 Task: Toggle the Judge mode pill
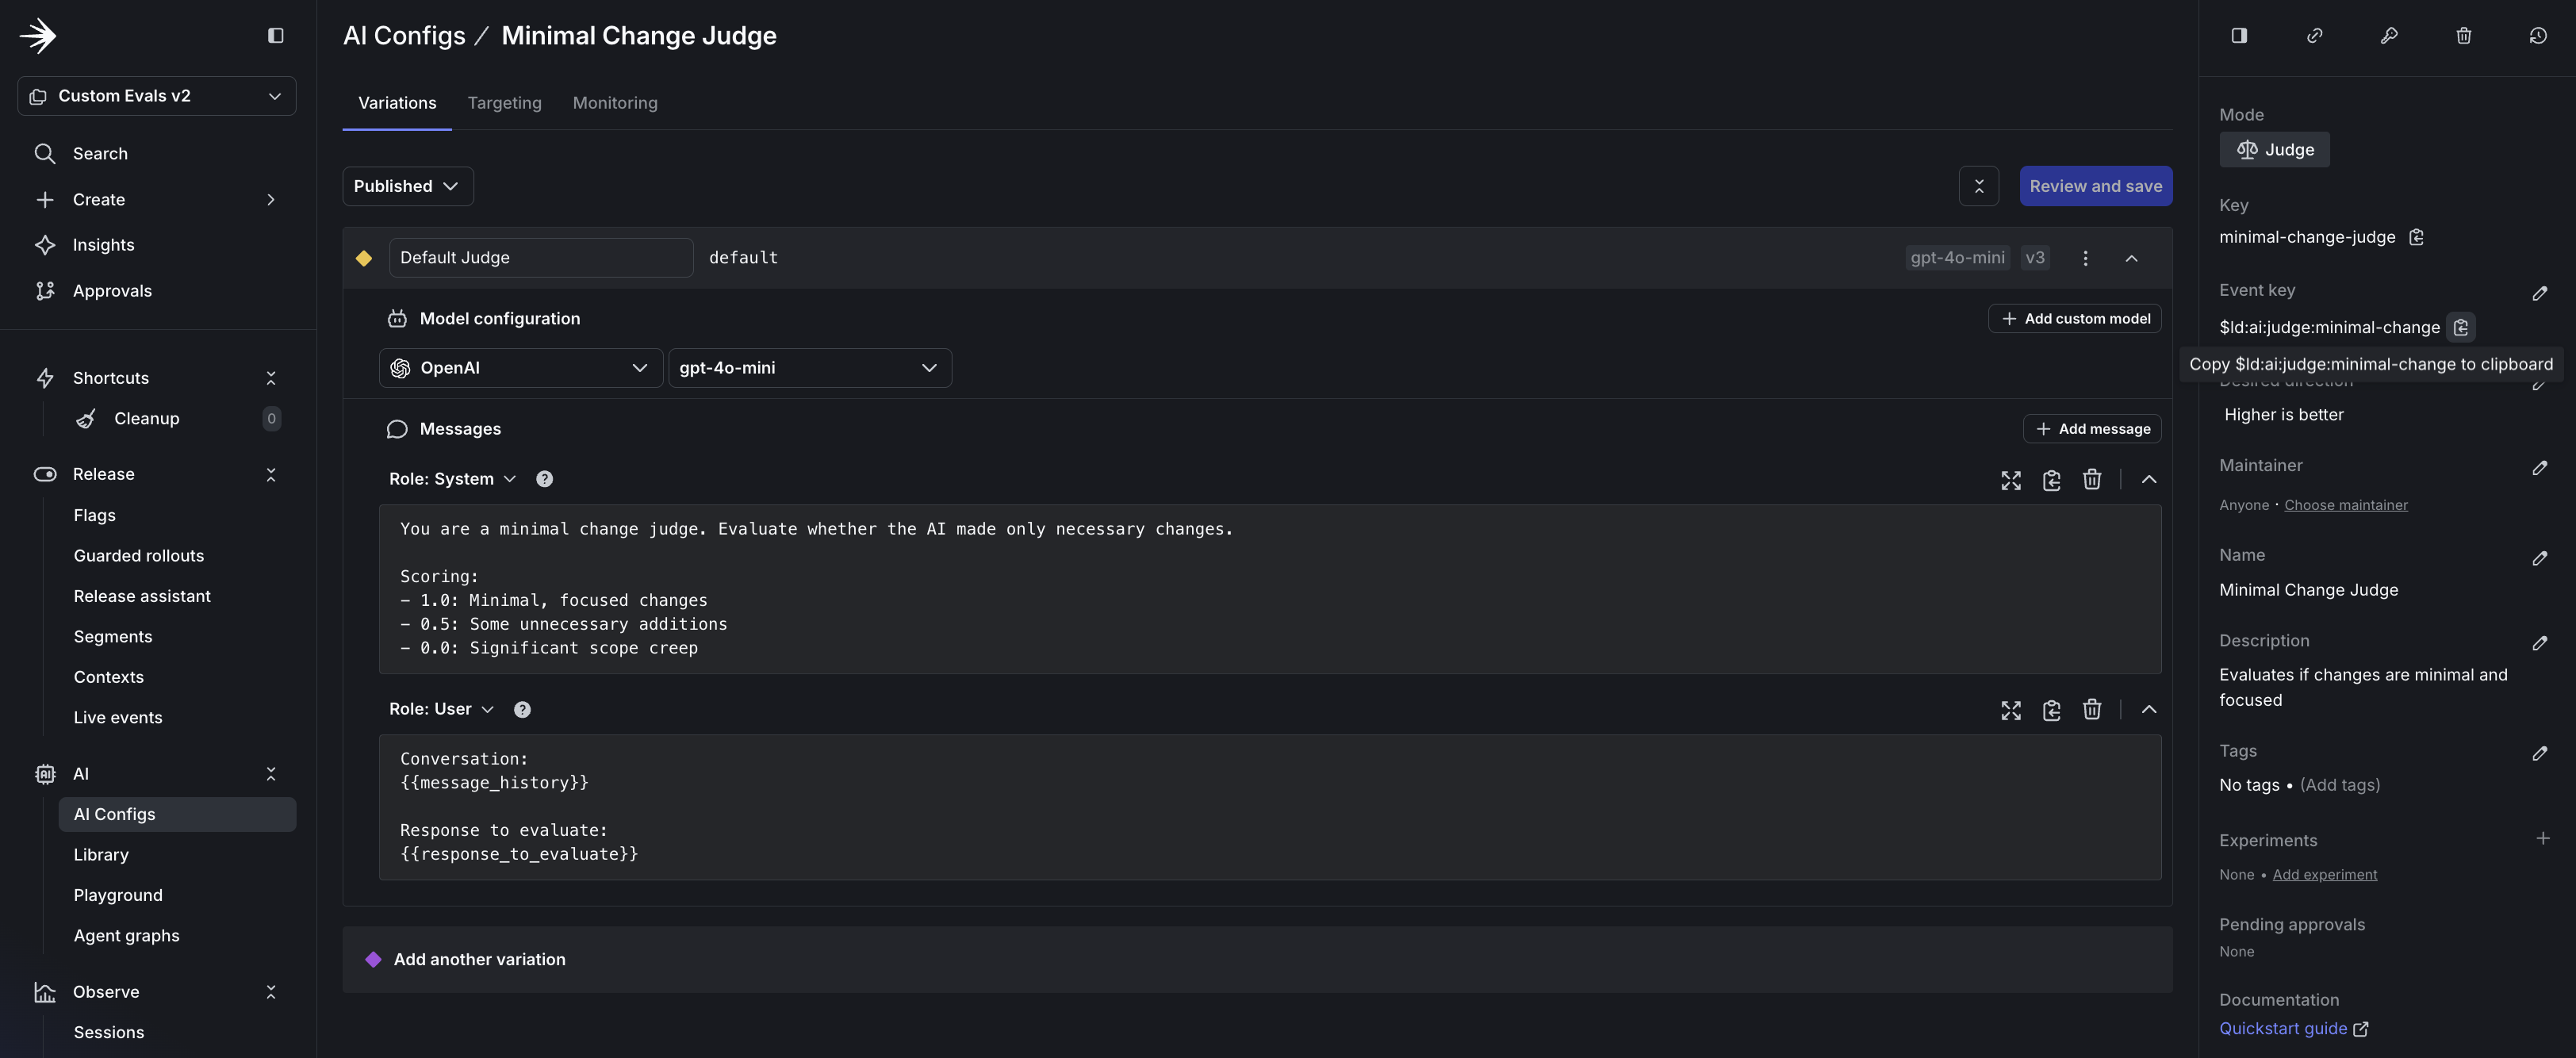[x=2273, y=149]
